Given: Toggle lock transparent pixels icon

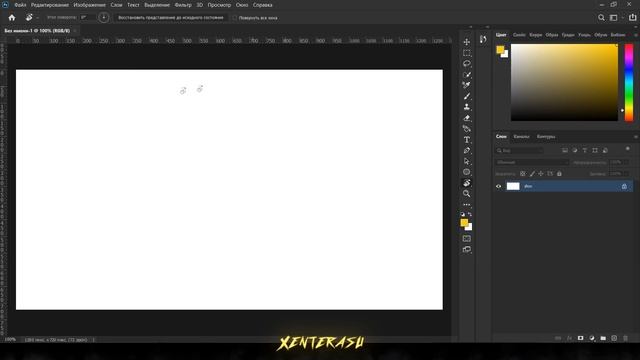Looking at the screenshot, I should pos(522,174).
